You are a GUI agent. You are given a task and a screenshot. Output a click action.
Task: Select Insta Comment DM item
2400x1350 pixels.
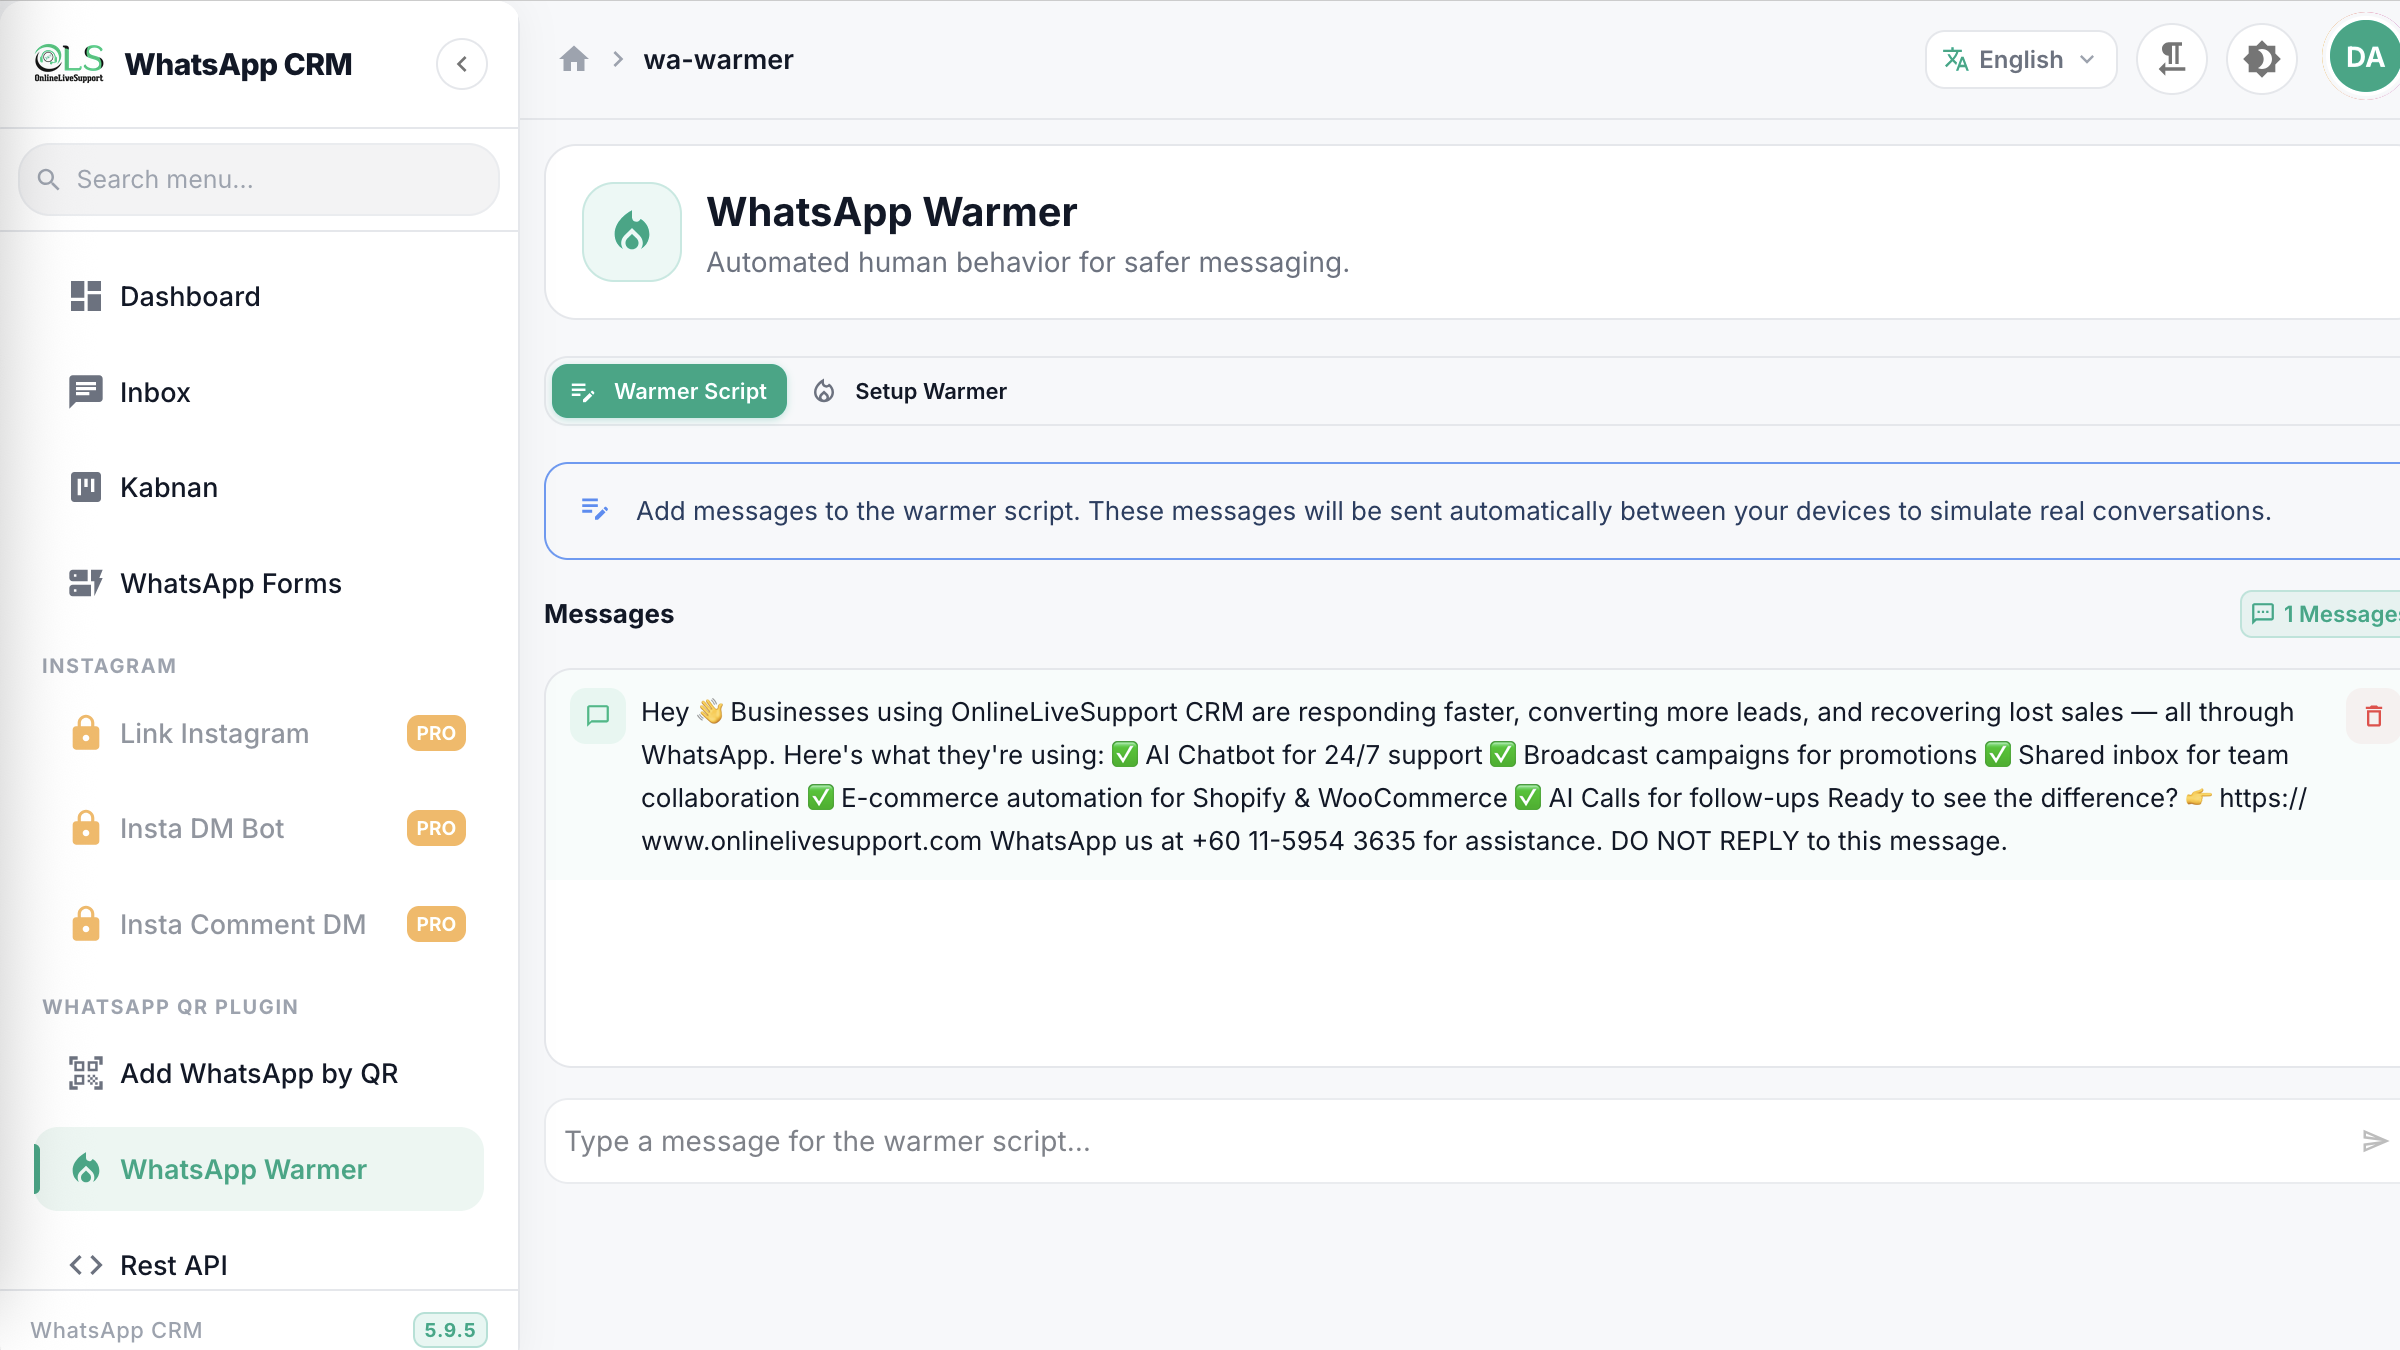click(x=259, y=924)
